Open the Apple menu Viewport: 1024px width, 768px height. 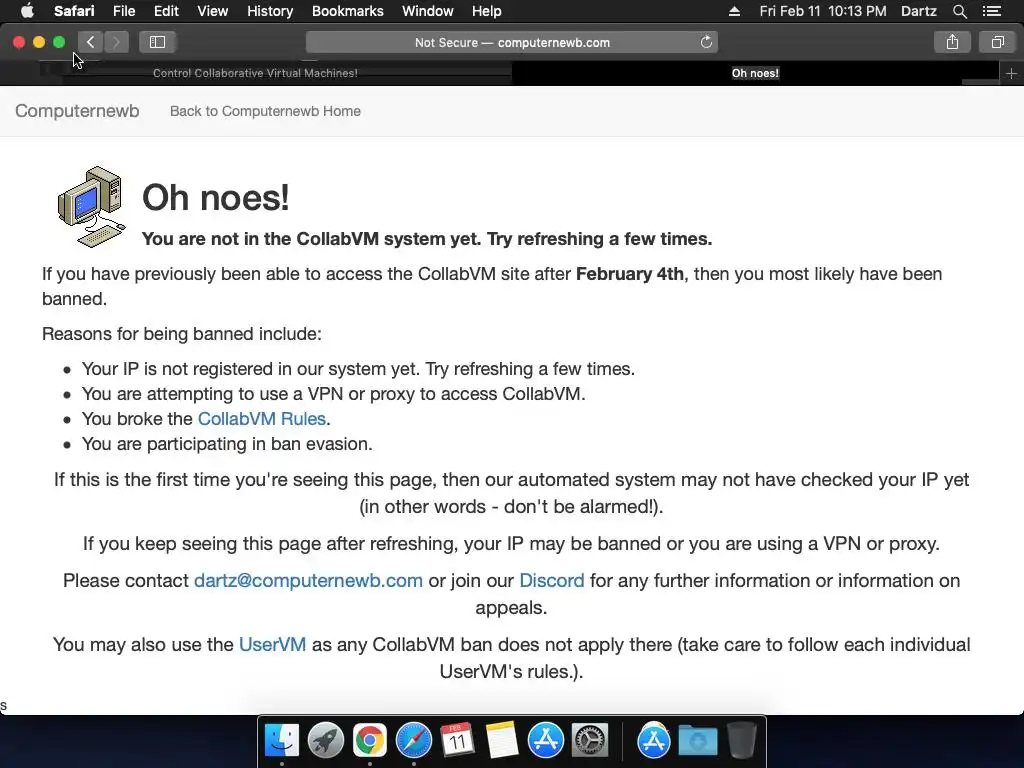(x=27, y=11)
